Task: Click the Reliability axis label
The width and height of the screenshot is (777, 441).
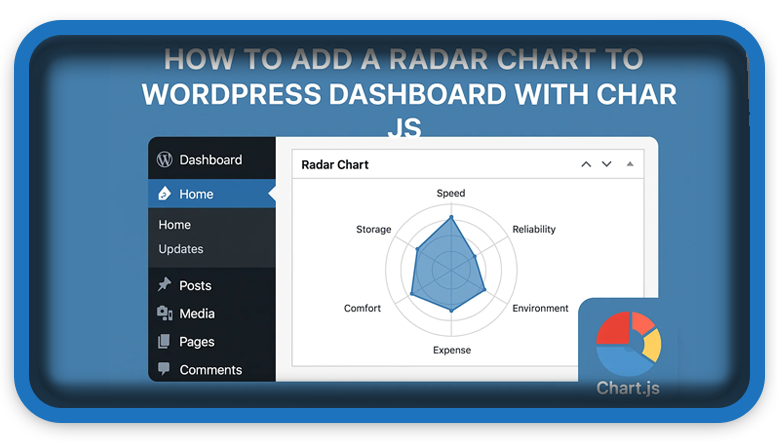Action: click(x=534, y=229)
